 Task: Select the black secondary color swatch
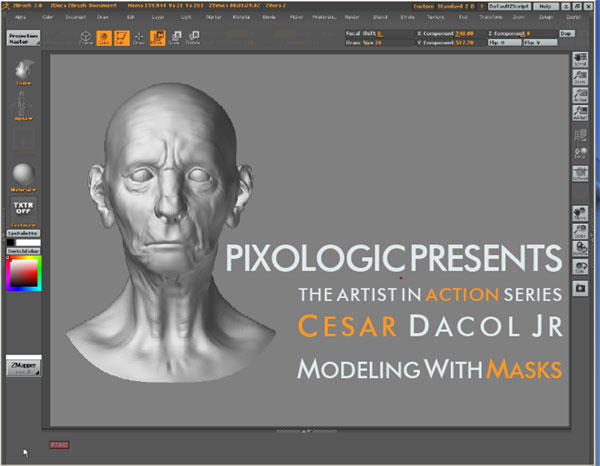click(10, 242)
